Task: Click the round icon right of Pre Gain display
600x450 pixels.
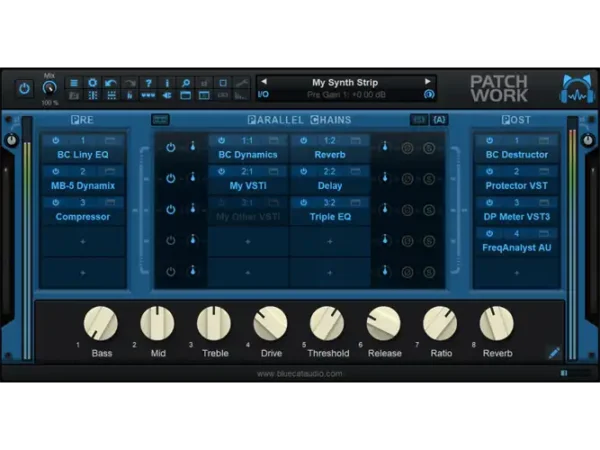Action: 429,94
